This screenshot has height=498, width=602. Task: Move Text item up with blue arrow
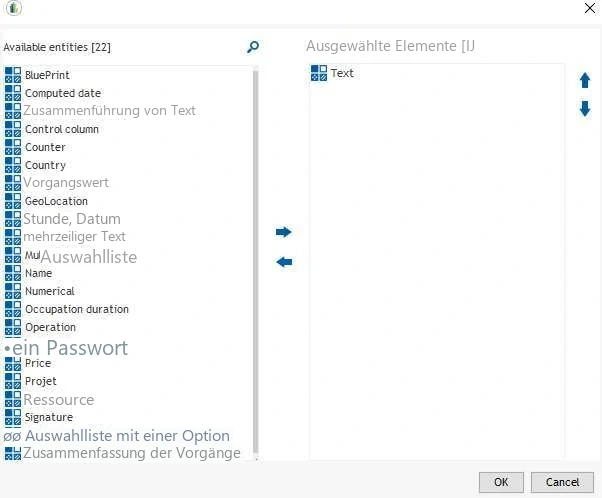coord(585,81)
